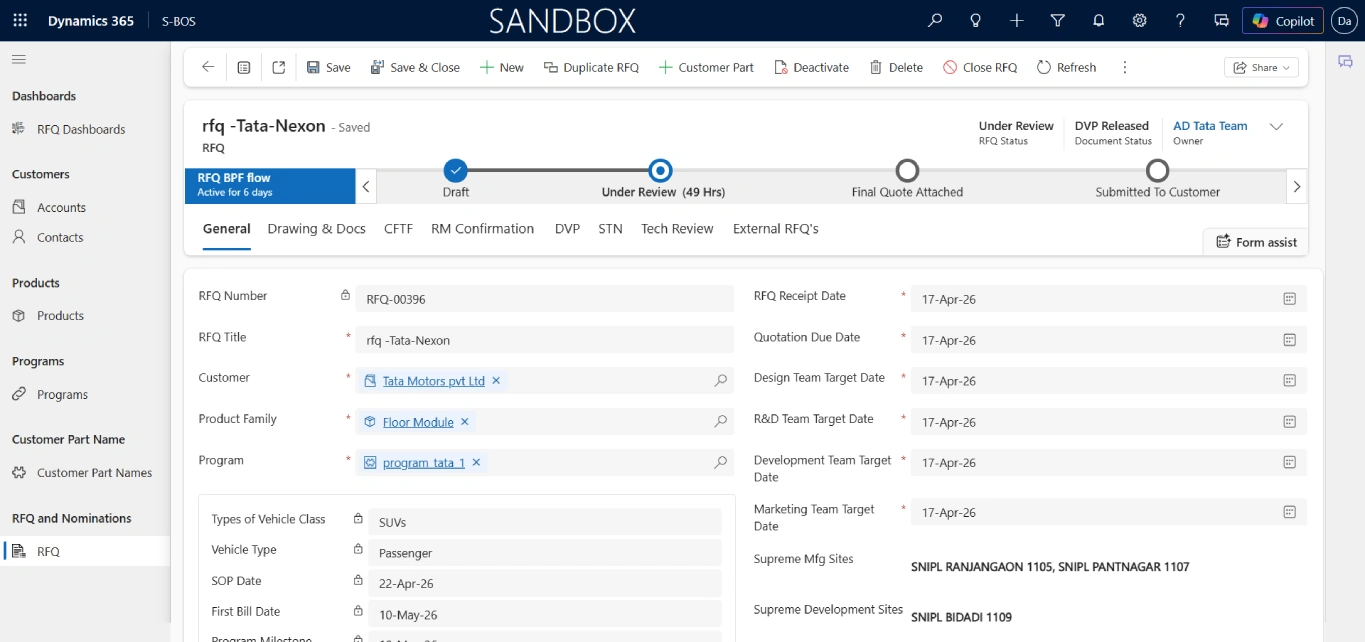Switch to the STN tab
Screen dimensions: 1365x642
[610, 229]
